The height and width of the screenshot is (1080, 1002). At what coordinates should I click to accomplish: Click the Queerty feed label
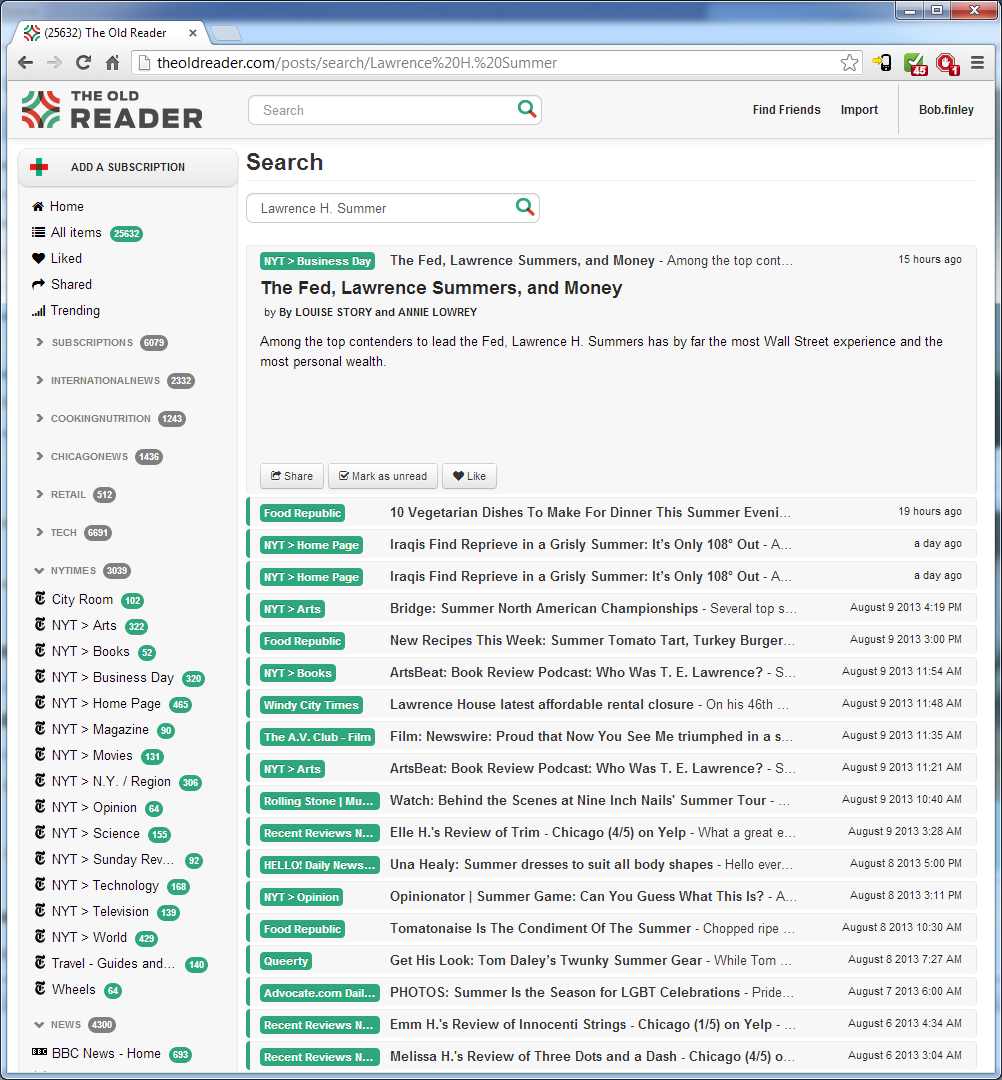286,961
